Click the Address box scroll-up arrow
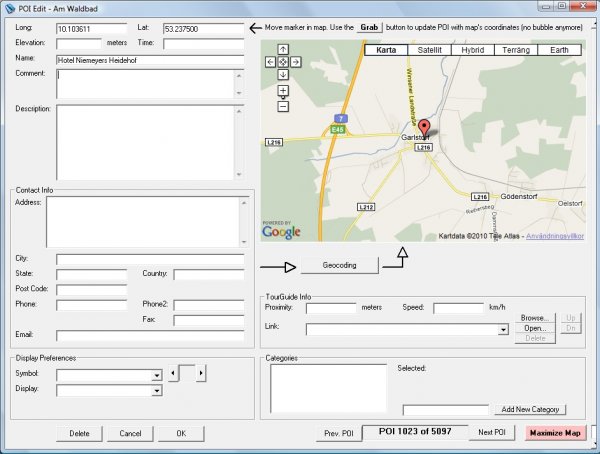 (x=244, y=203)
